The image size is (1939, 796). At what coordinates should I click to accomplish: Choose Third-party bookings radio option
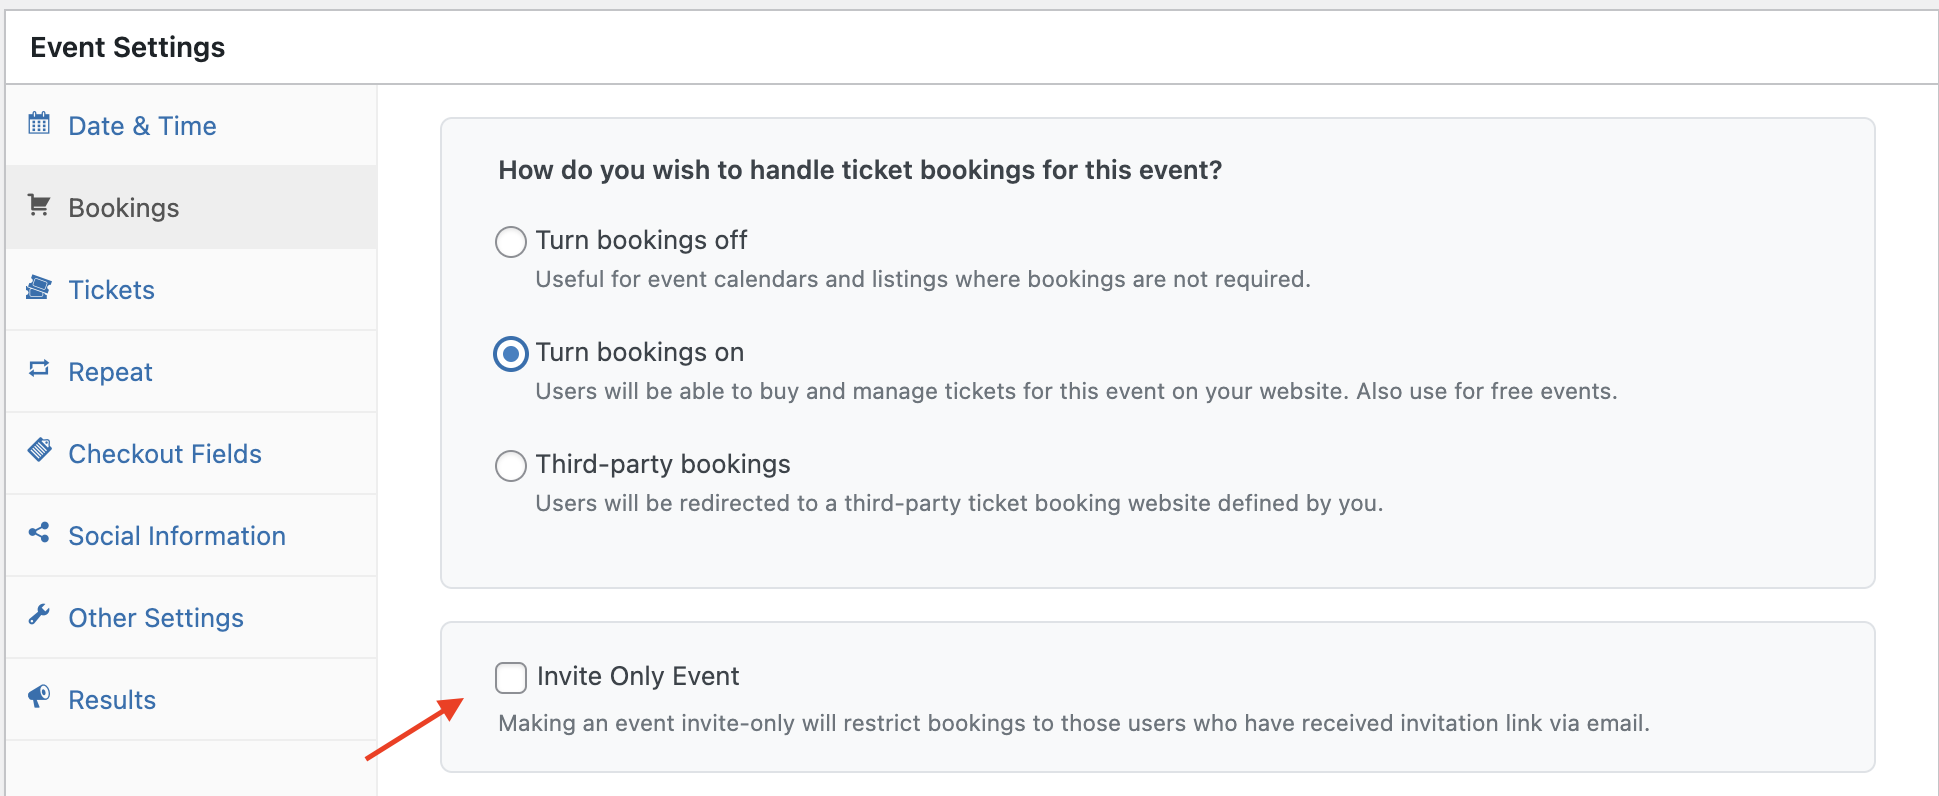pos(511,466)
